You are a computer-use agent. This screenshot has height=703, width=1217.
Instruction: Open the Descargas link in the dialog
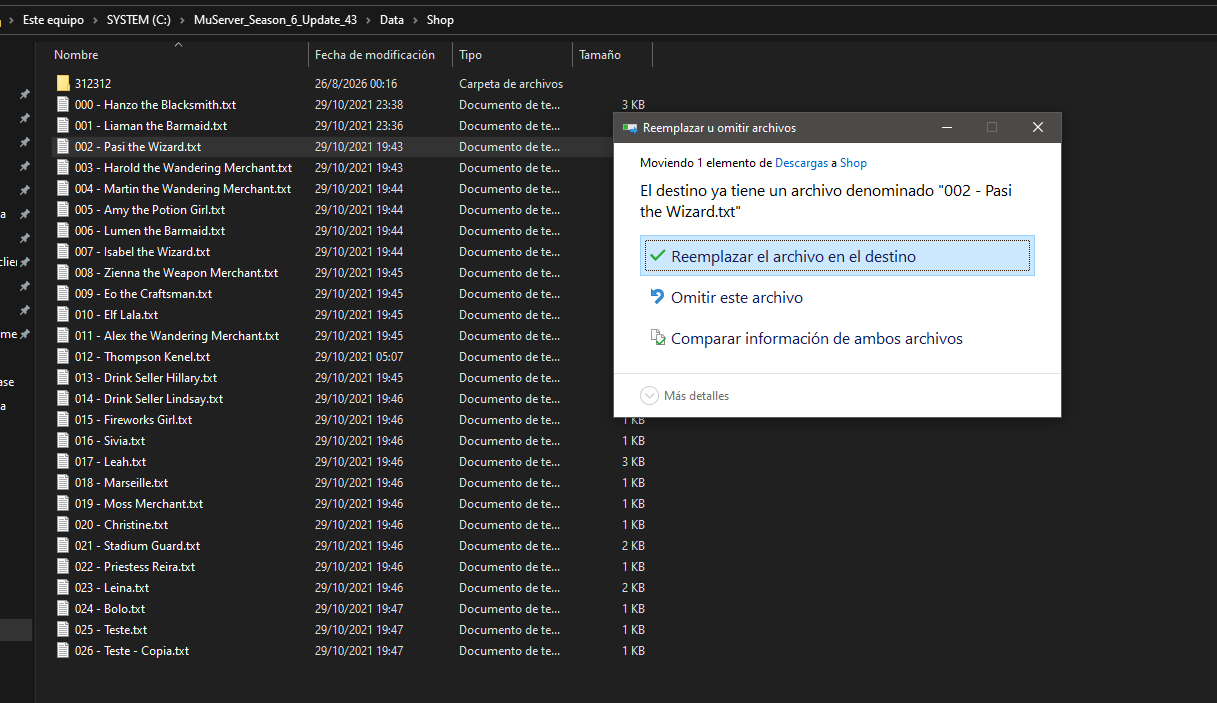click(x=801, y=163)
